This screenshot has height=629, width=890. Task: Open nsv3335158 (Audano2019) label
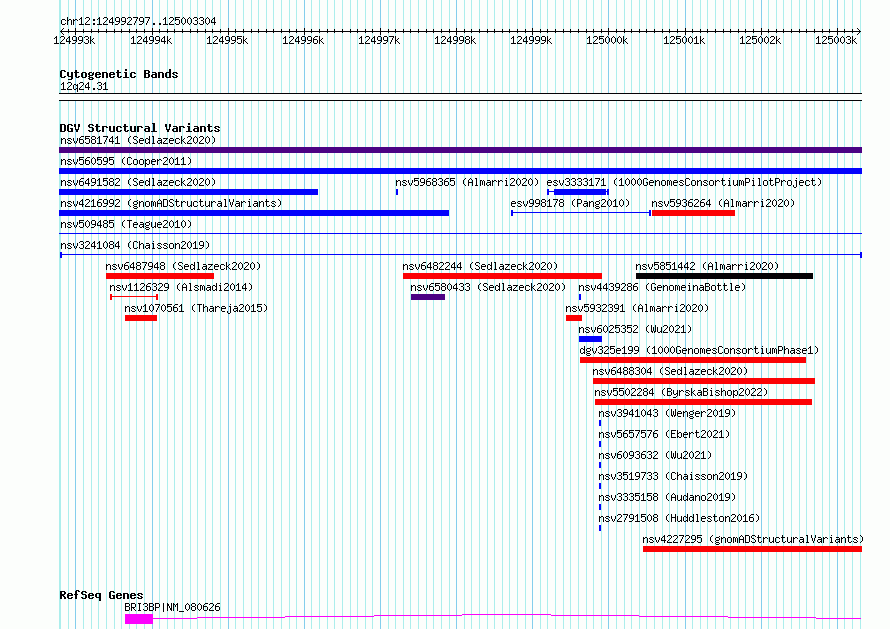[667, 497]
